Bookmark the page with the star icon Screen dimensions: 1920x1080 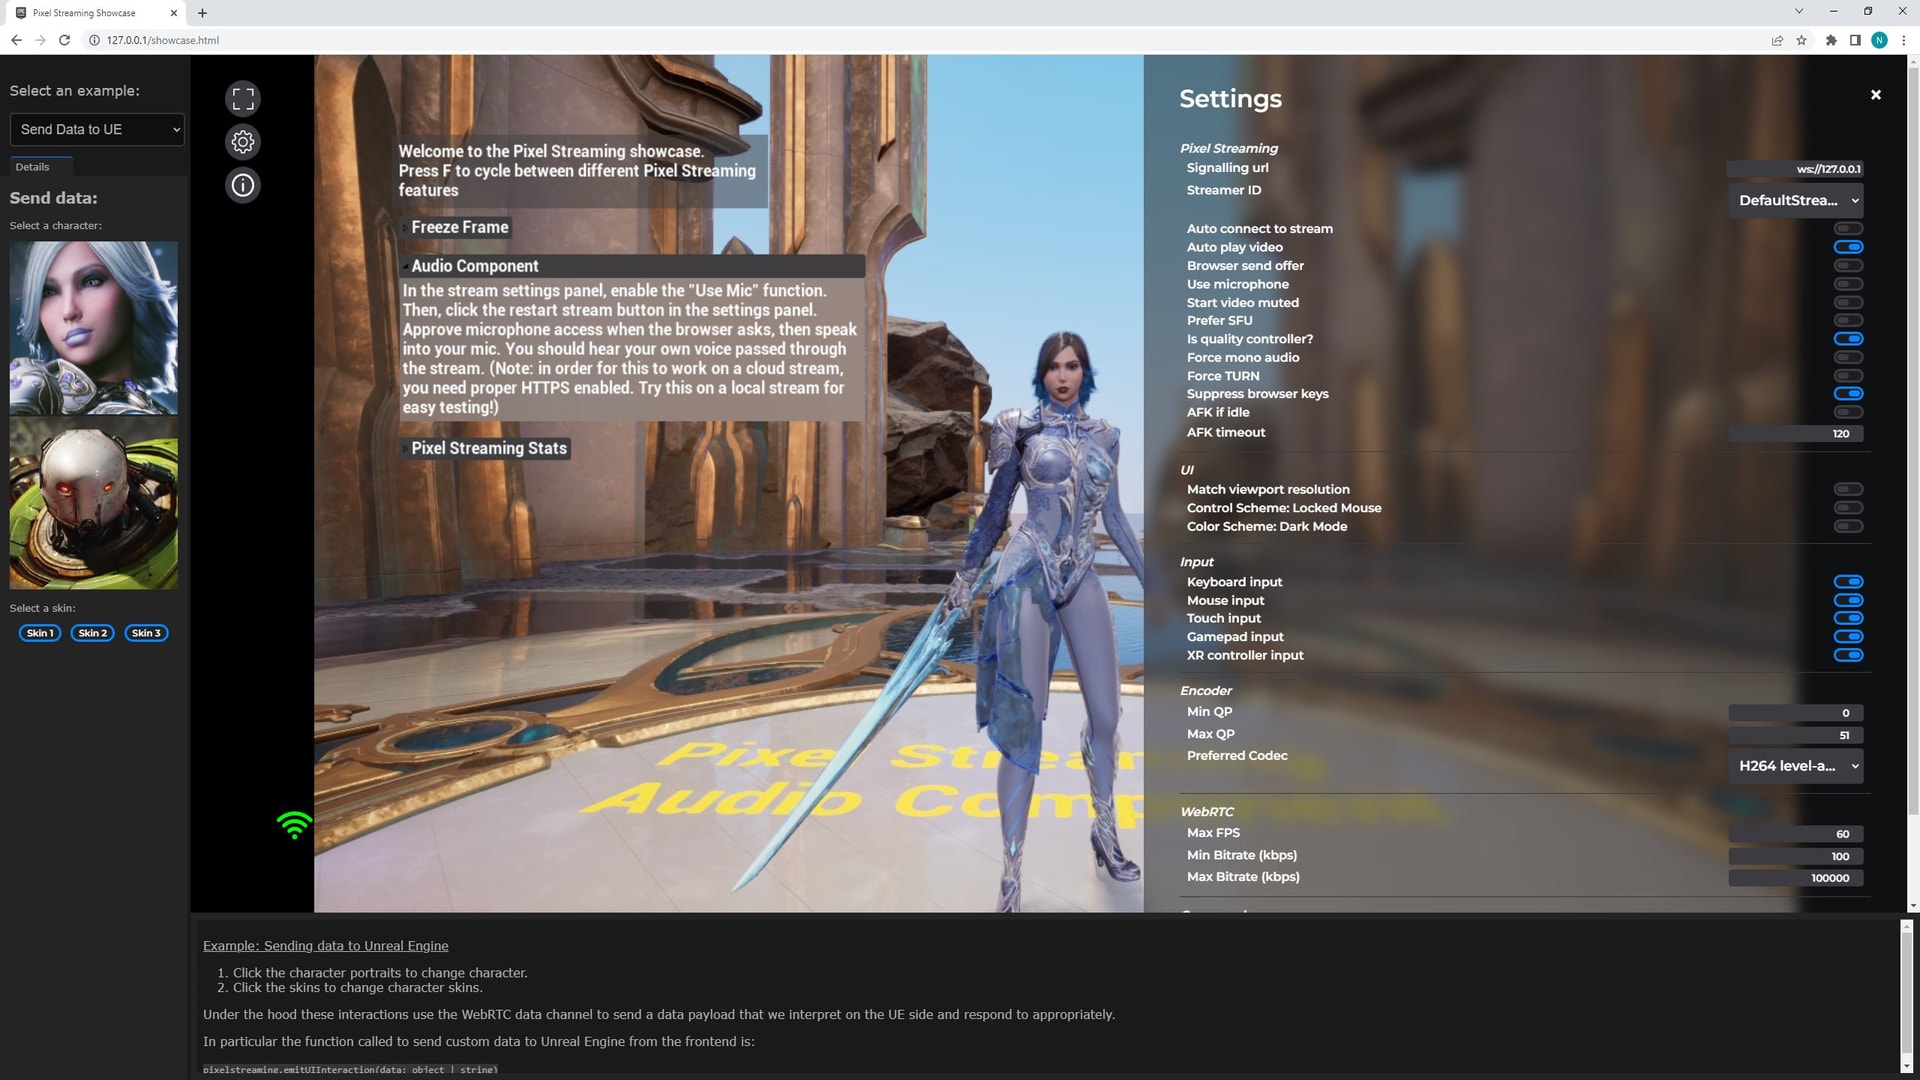(x=1801, y=40)
